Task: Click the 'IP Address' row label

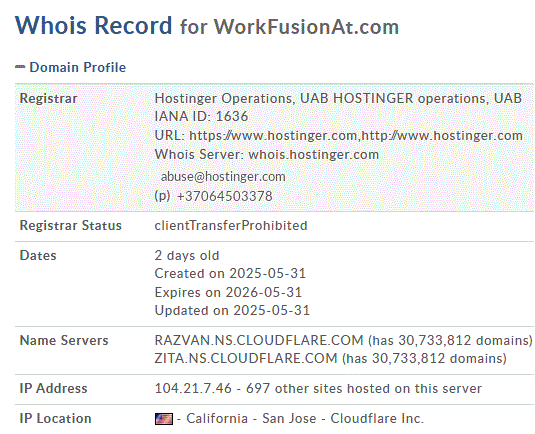Action: (x=54, y=388)
